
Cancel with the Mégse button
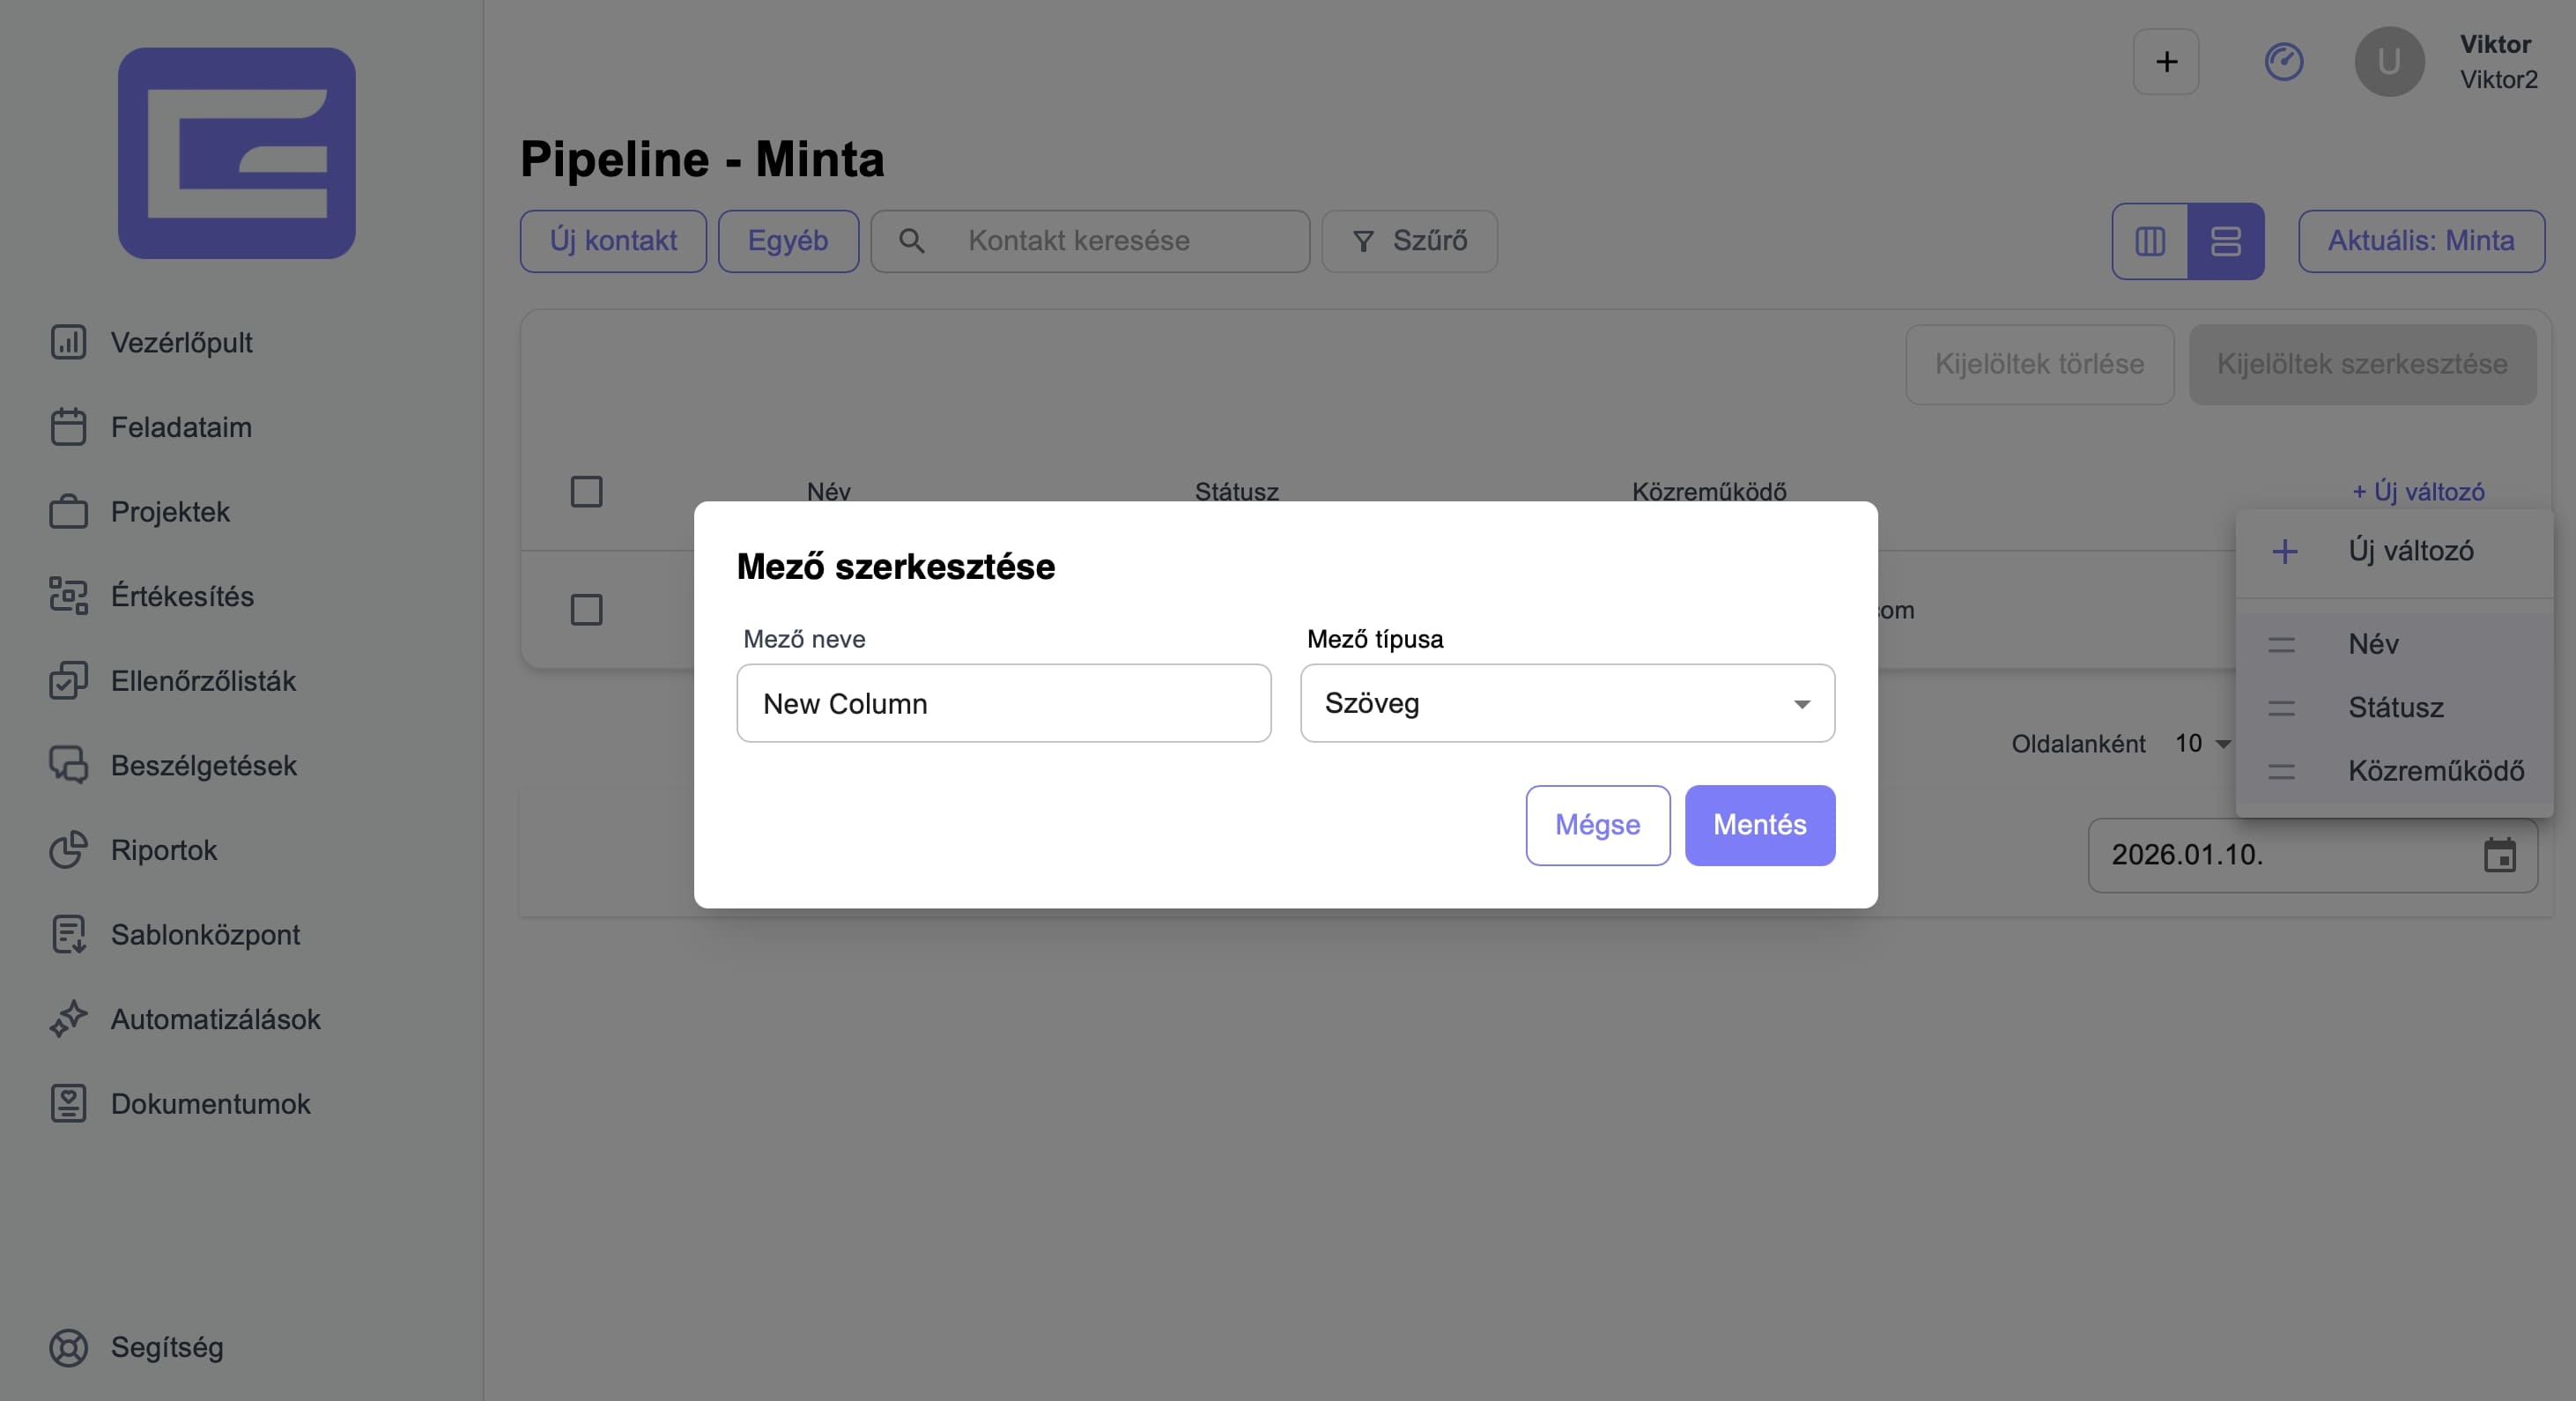click(1597, 825)
